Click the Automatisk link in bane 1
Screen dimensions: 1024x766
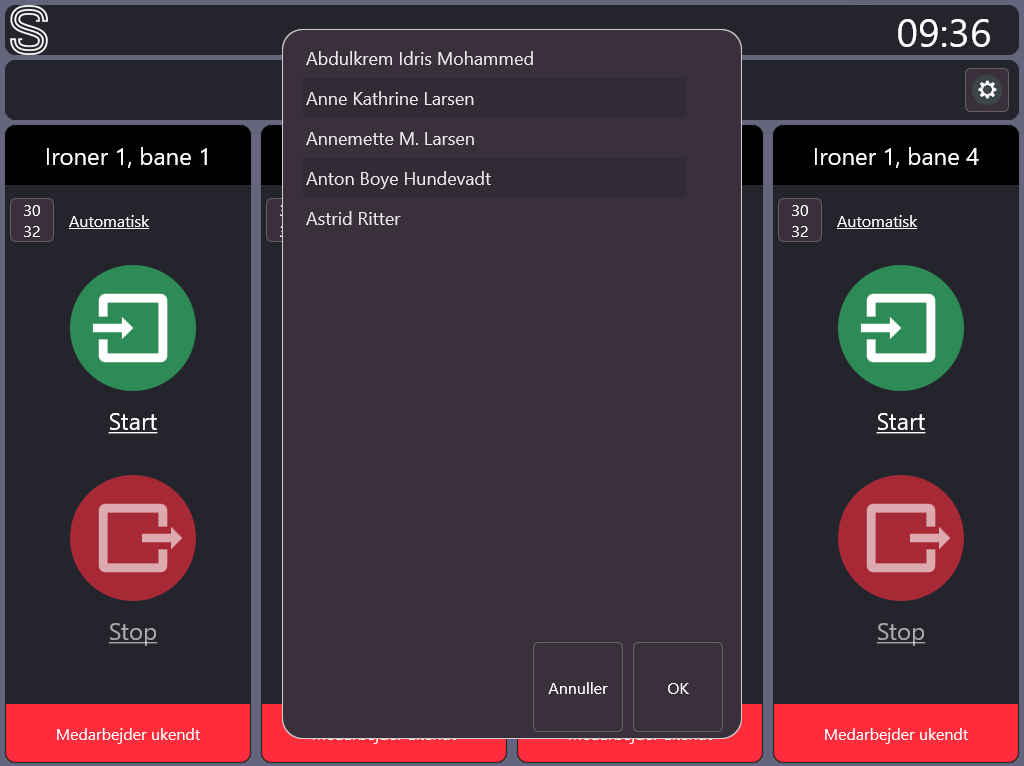(109, 222)
